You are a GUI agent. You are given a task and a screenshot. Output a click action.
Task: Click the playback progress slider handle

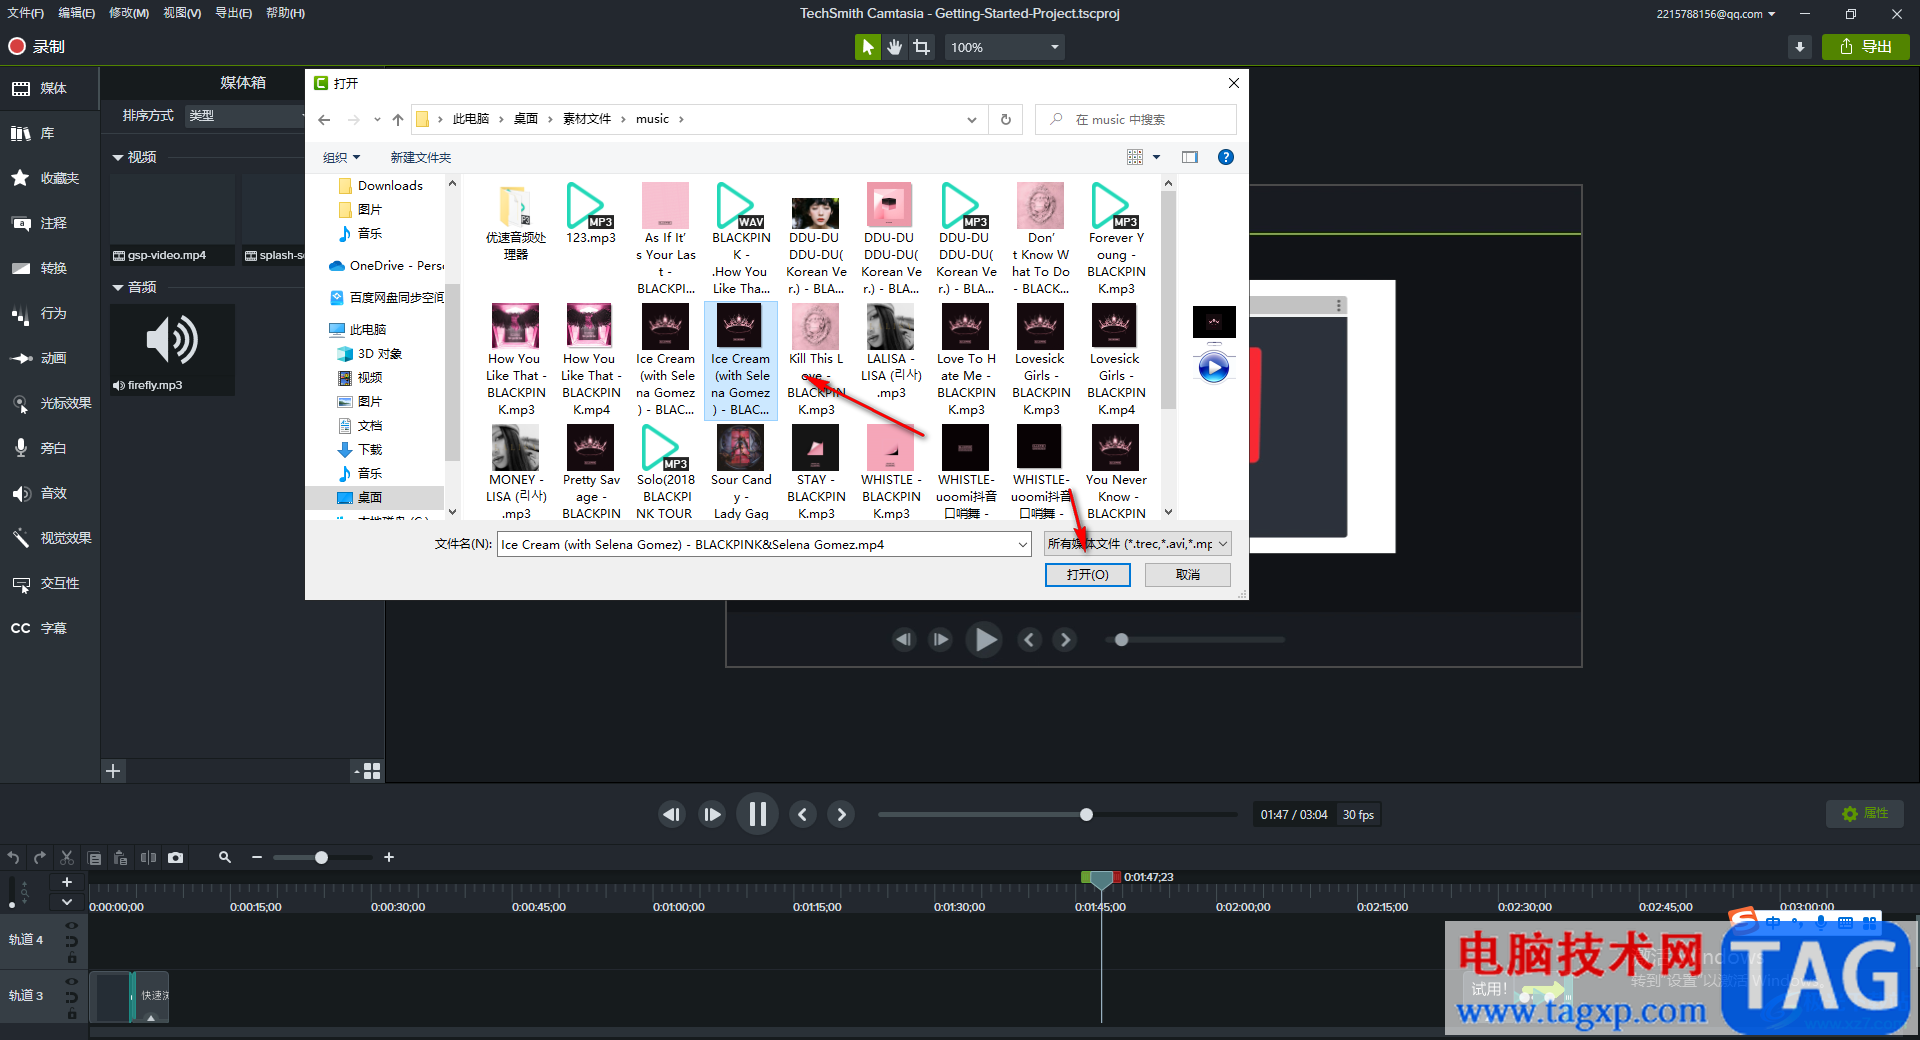(x=1086, y=814)
